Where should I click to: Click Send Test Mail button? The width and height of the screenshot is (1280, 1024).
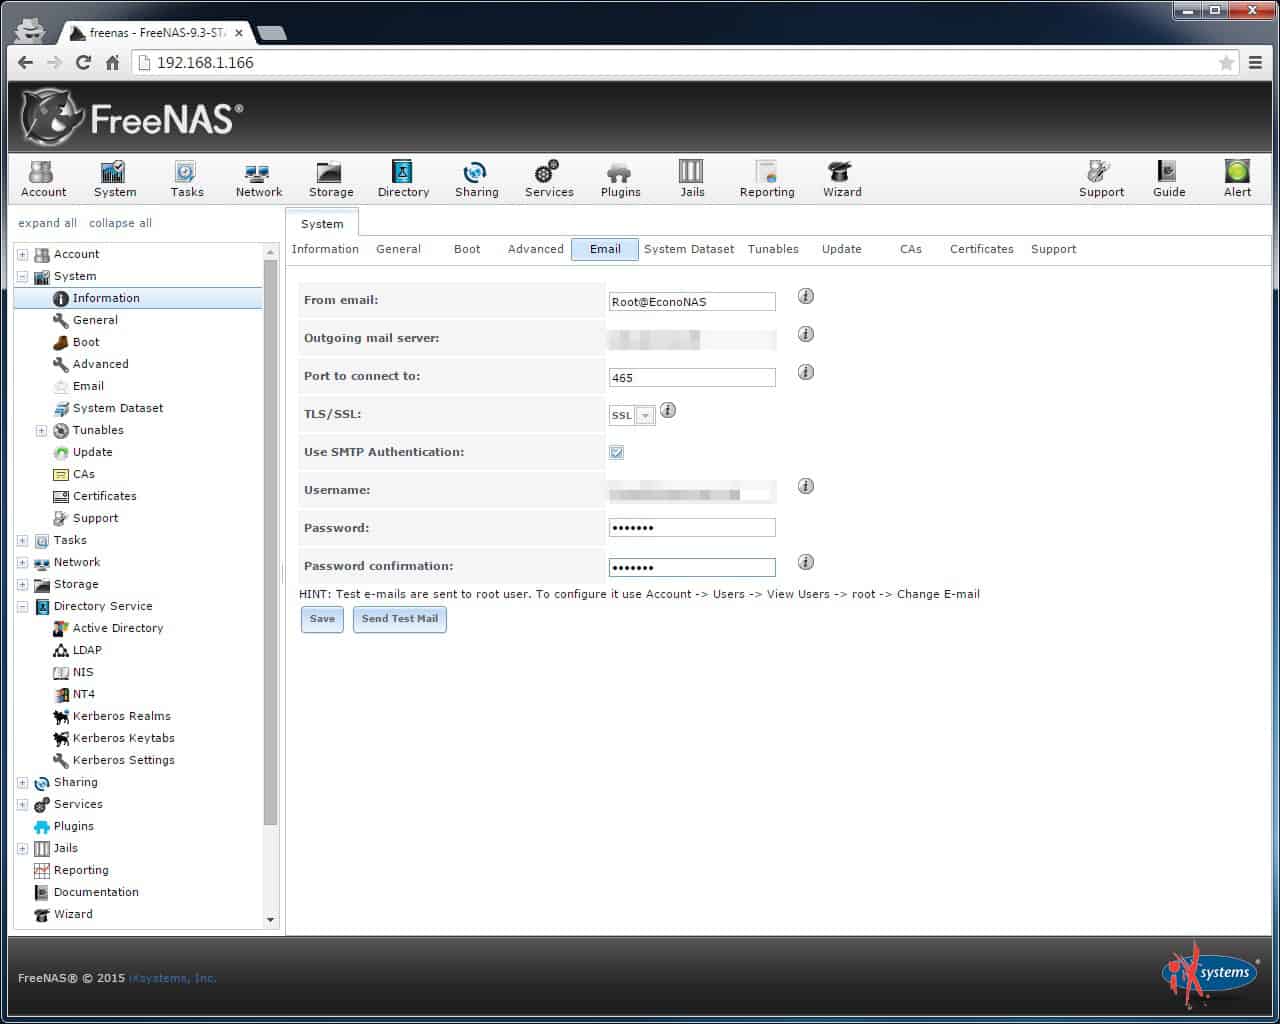(399, 619)
